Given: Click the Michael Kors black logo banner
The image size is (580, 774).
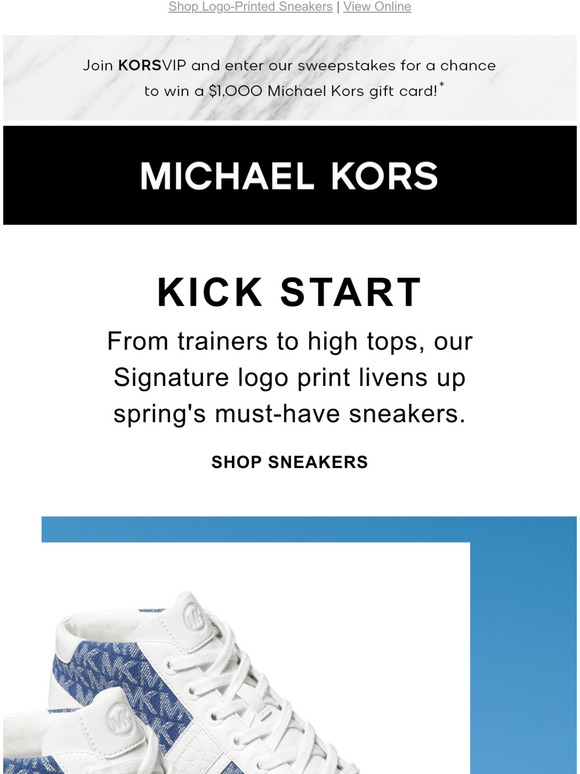Looking at the screenshot, I should coord(290,175).
